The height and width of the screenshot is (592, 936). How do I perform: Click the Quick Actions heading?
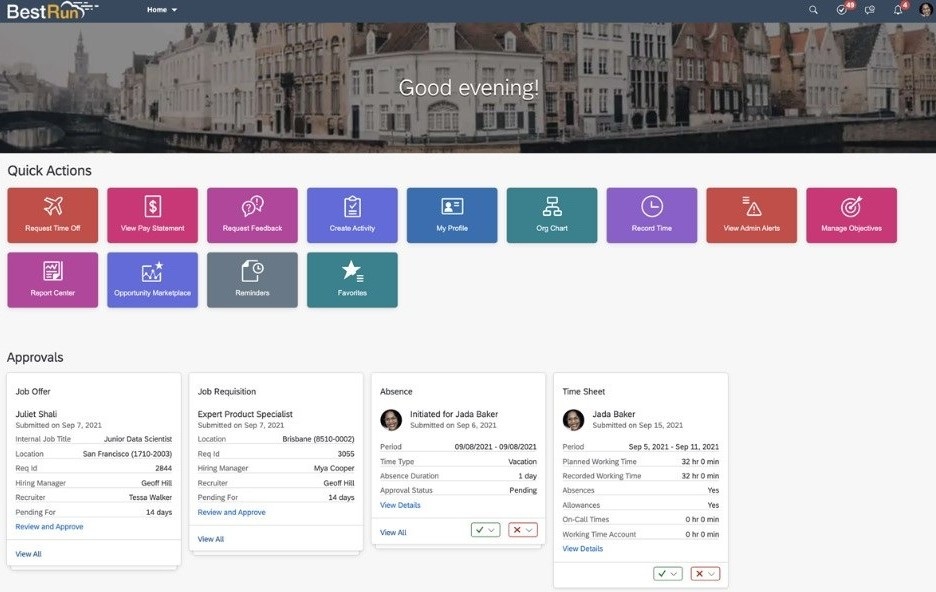coord(50,171)
